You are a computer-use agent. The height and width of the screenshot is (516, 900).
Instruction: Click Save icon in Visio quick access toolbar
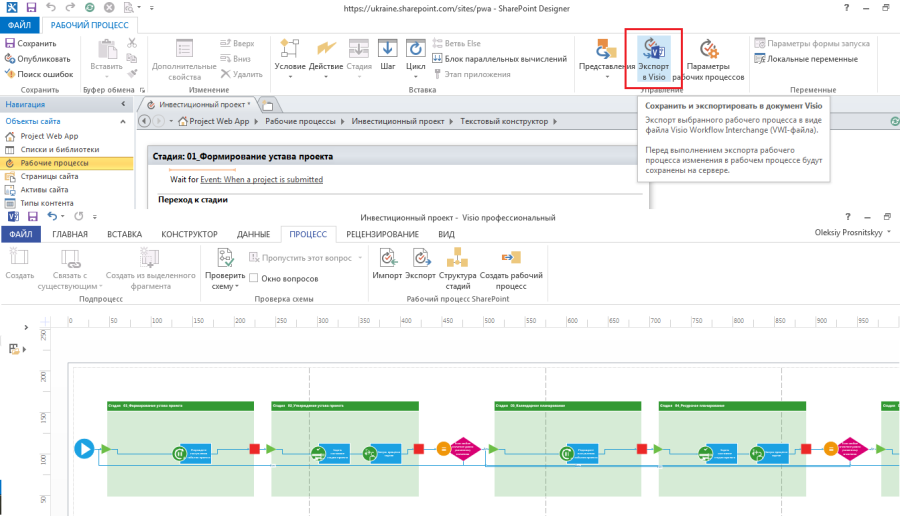(x=32, y=216)
